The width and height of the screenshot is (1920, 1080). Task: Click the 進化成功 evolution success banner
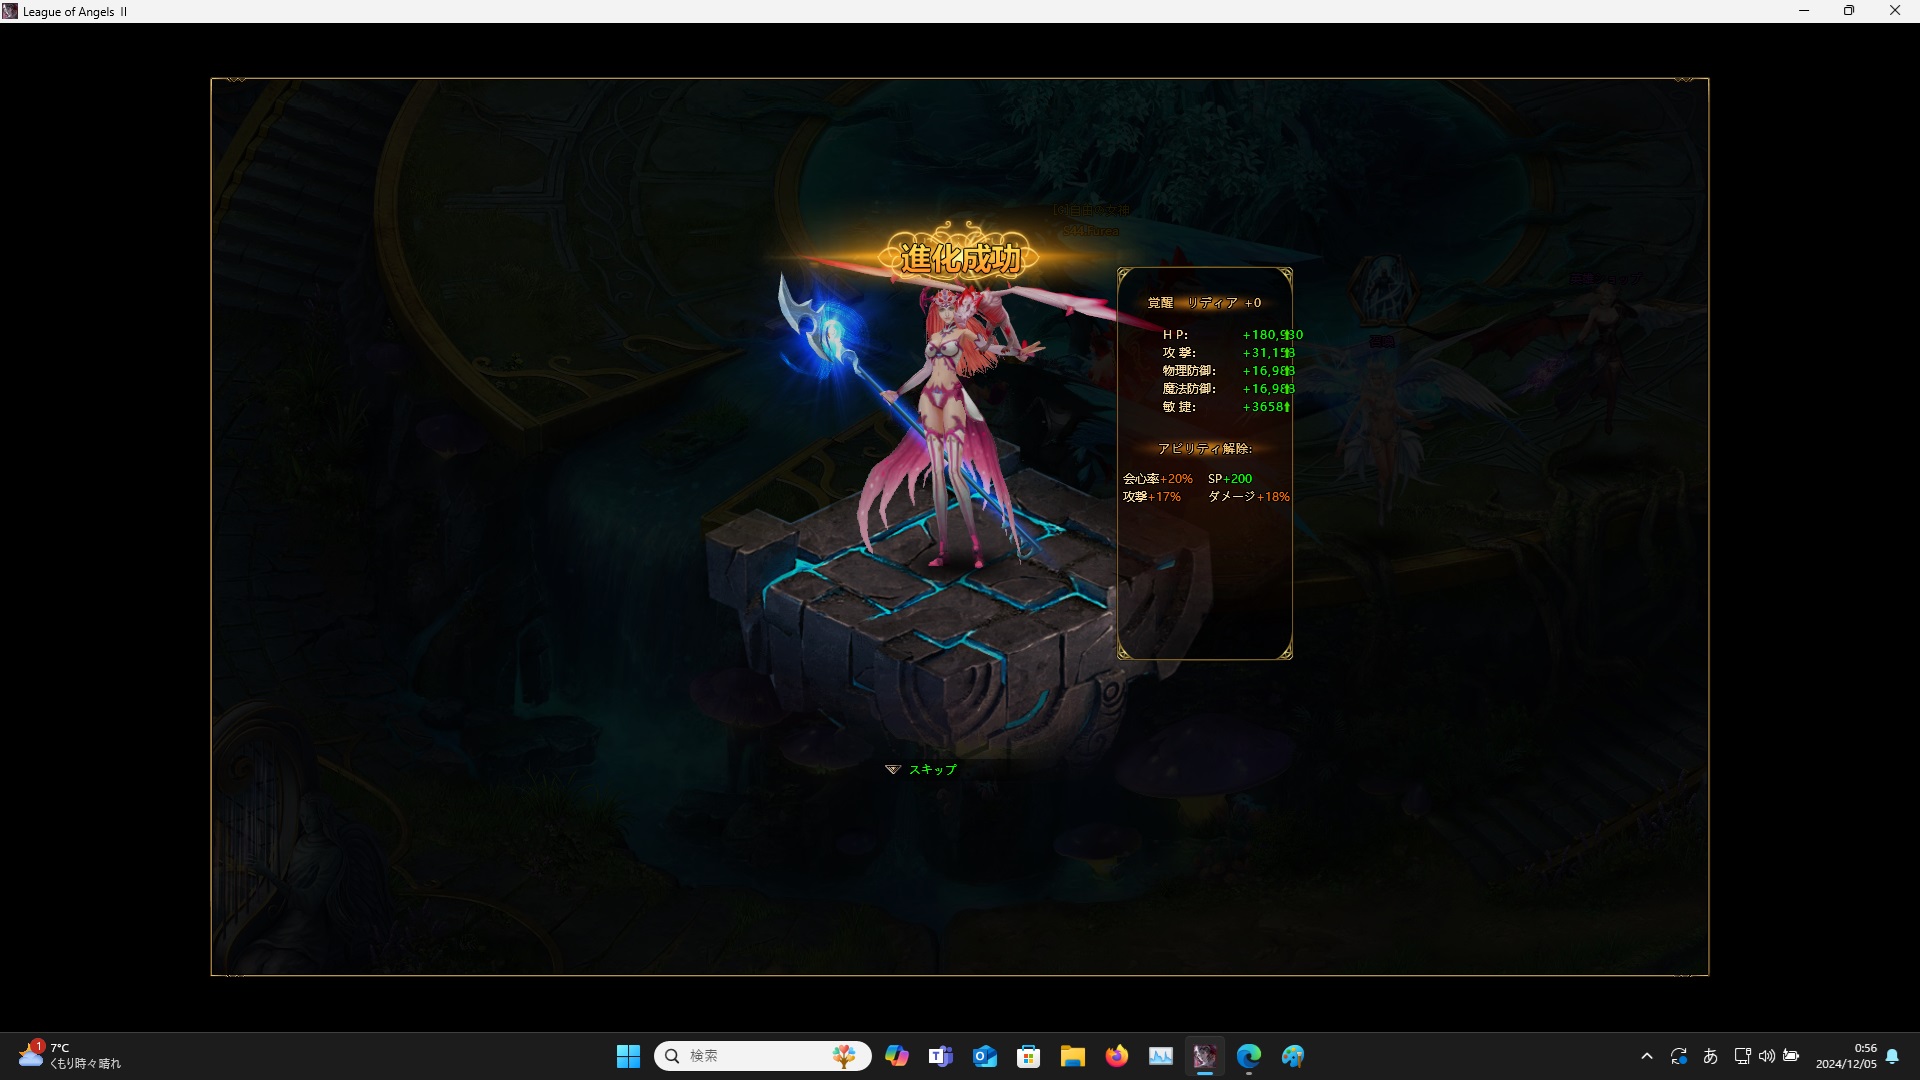coord(960,258)
